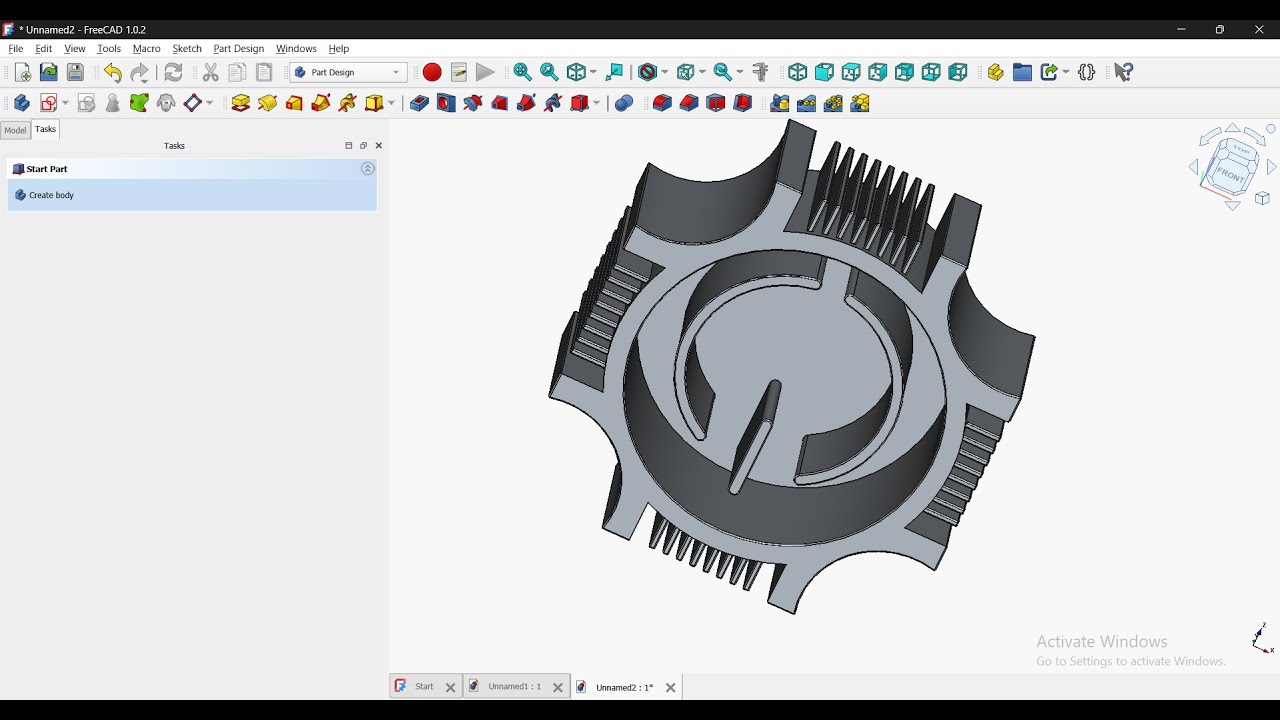Click the Create sketch icon
This screenshot has height=720, width=1280.
[x=49, y=103]
